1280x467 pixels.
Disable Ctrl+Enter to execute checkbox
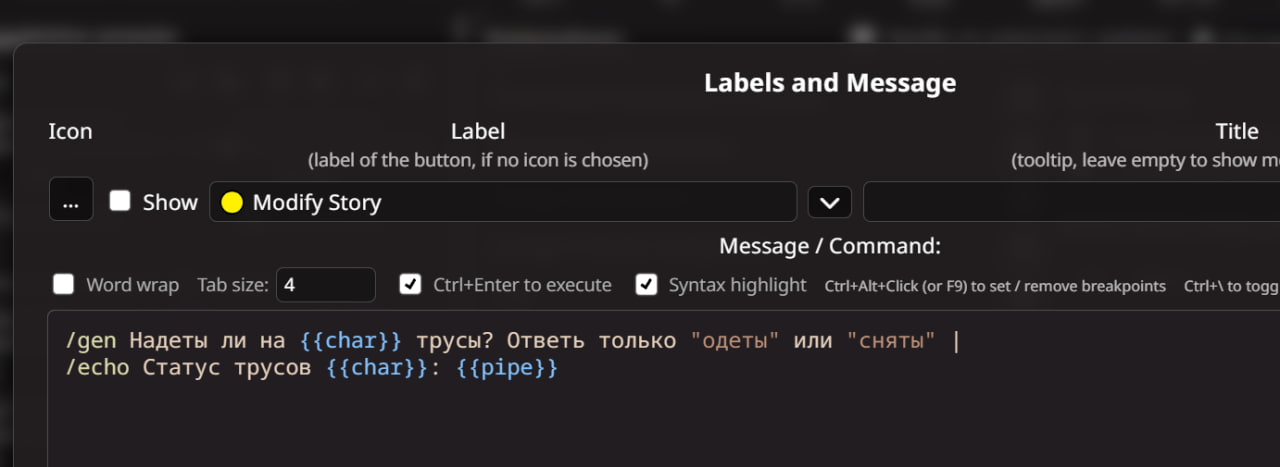point(410,284)
